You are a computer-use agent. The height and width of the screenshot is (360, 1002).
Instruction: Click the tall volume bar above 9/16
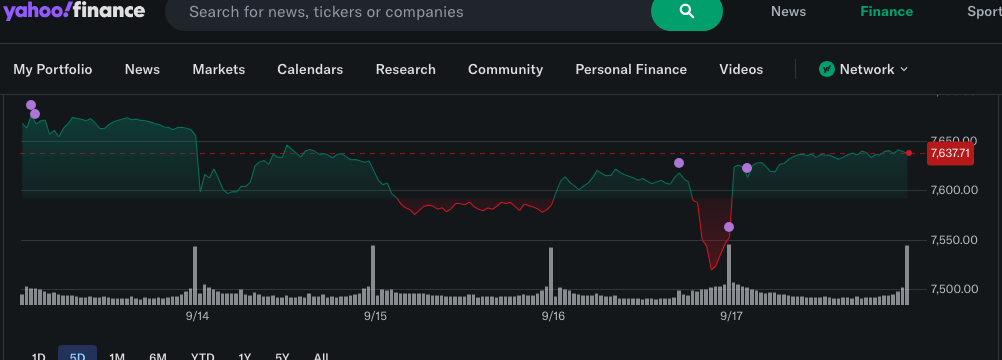tap(551, 276)
